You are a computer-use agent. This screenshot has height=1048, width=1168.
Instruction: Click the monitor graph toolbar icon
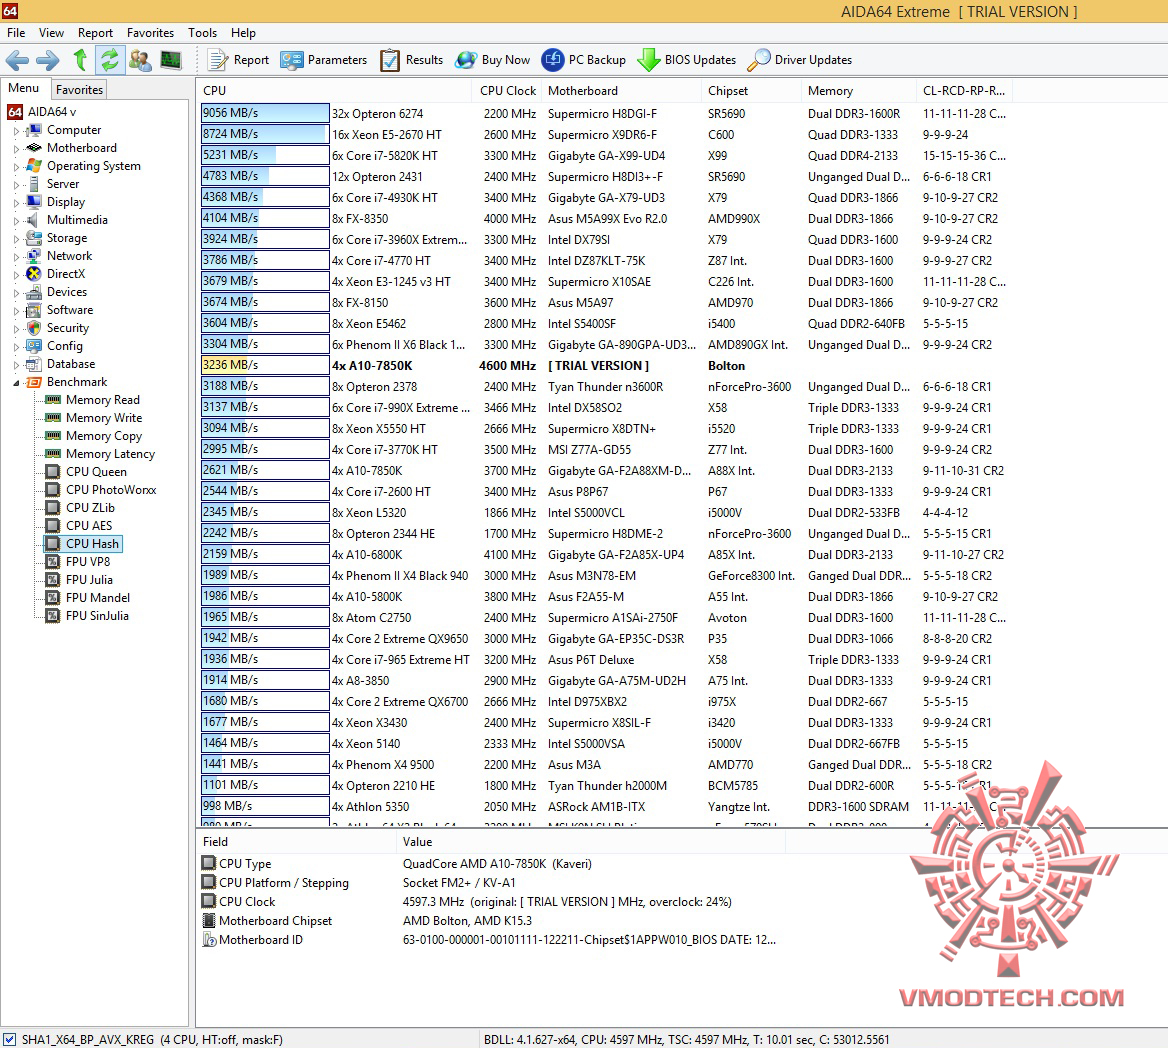(x=171, y=60)
